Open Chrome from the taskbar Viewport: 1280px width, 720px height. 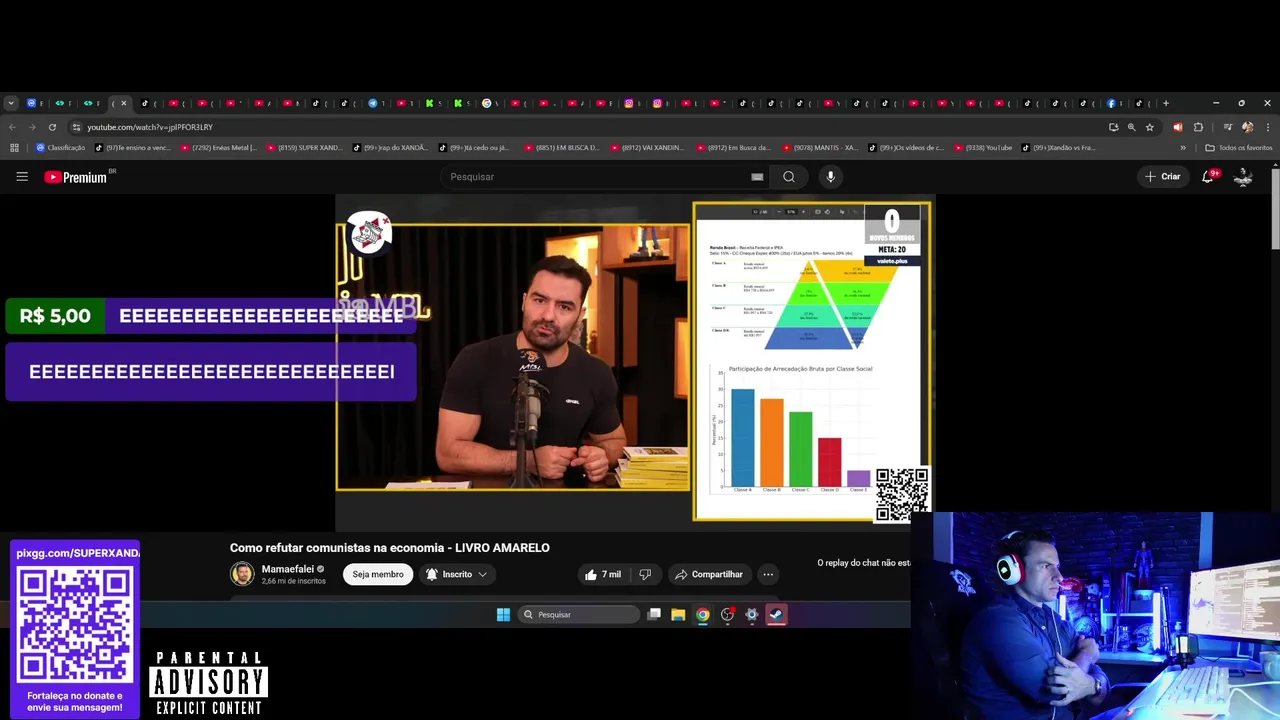click(x=703, y=615)
